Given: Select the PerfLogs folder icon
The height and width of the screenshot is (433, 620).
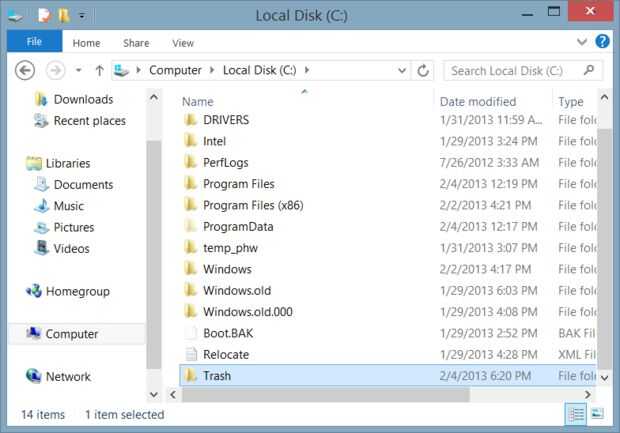Looking at the screenshot, I should pyautogui.click(x=191, y=162).
